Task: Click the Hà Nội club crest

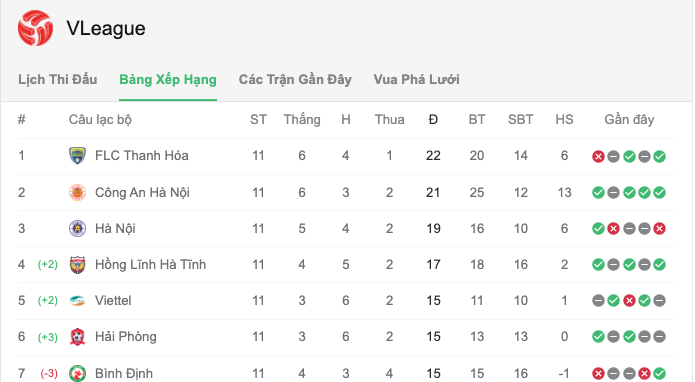Action: click(x=78, y=229)
